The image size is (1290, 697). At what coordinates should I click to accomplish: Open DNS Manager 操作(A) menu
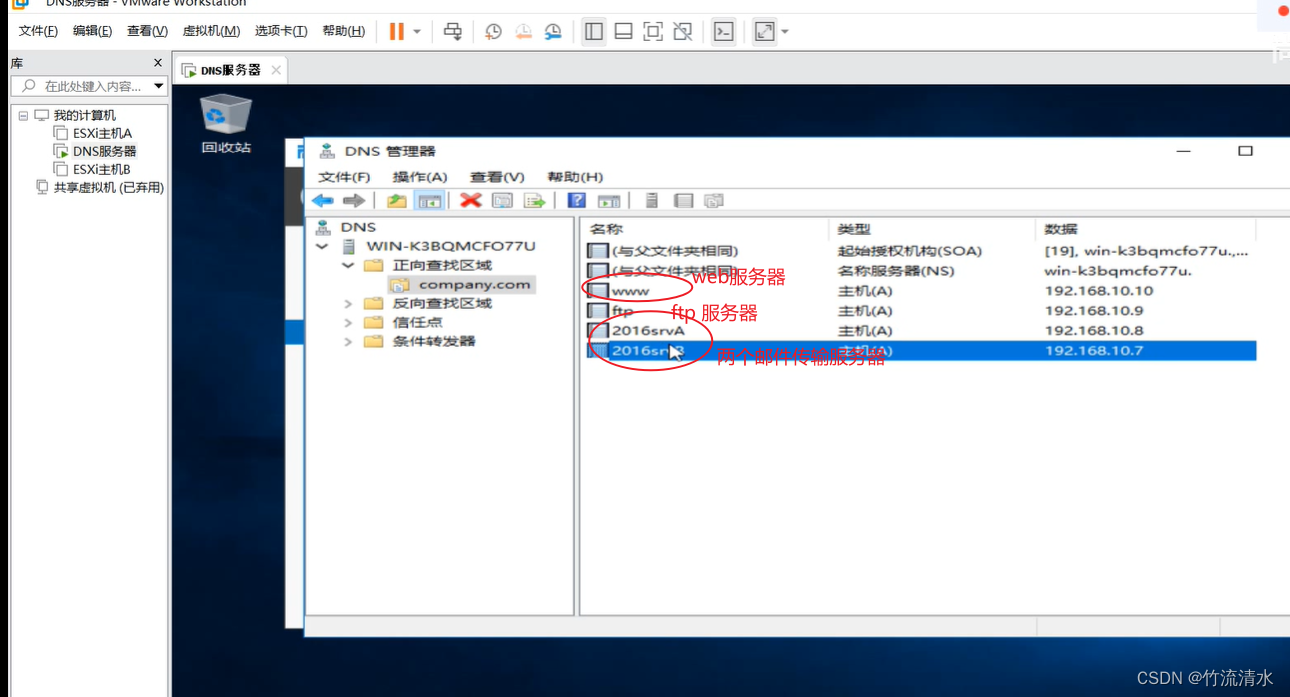(x=420, y=177)
